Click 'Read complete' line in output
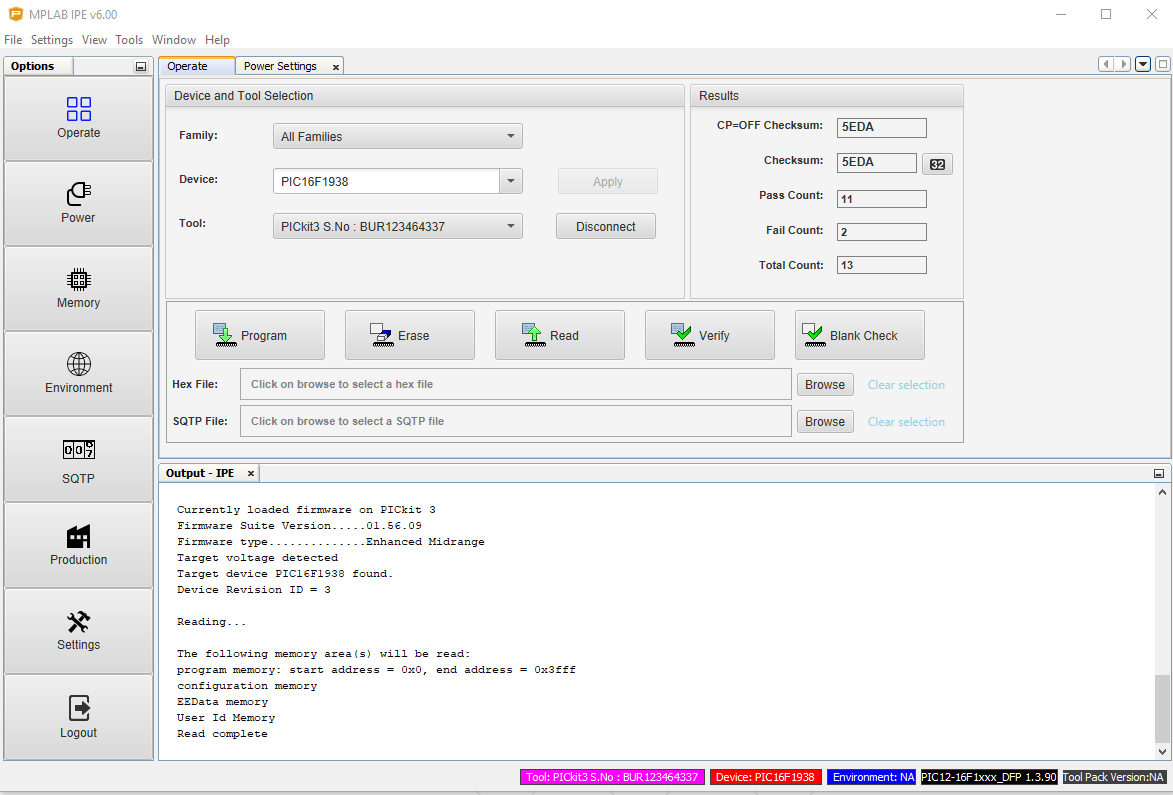 (222, 734)
